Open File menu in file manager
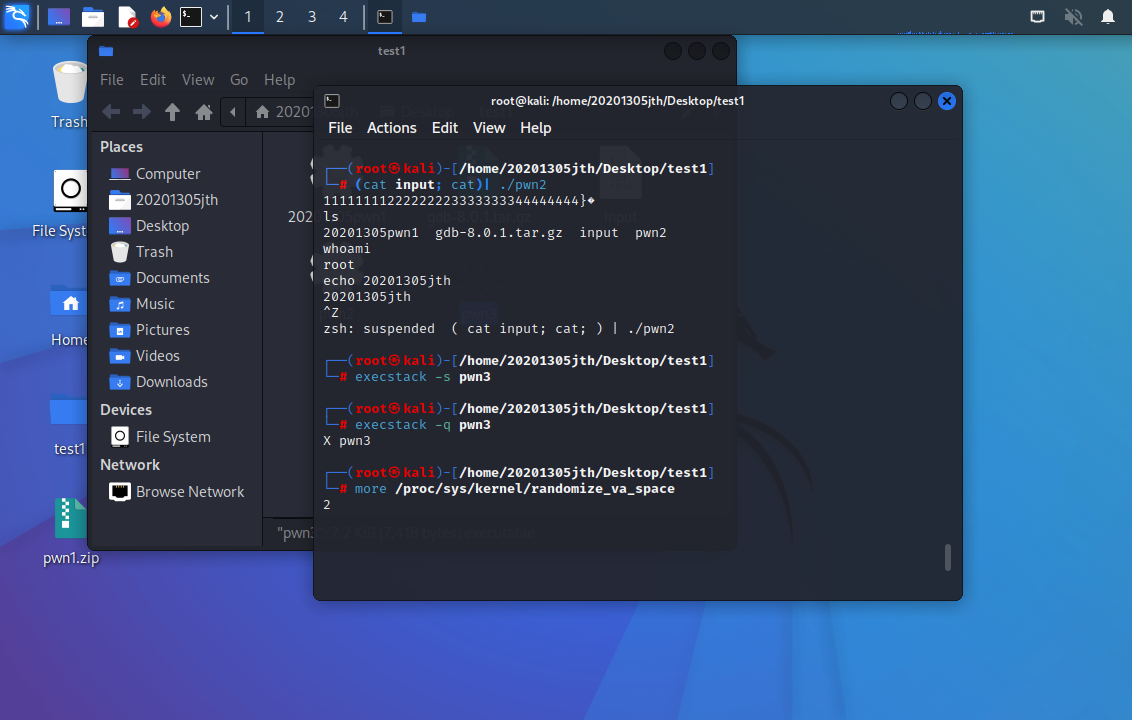 (111, 79)
